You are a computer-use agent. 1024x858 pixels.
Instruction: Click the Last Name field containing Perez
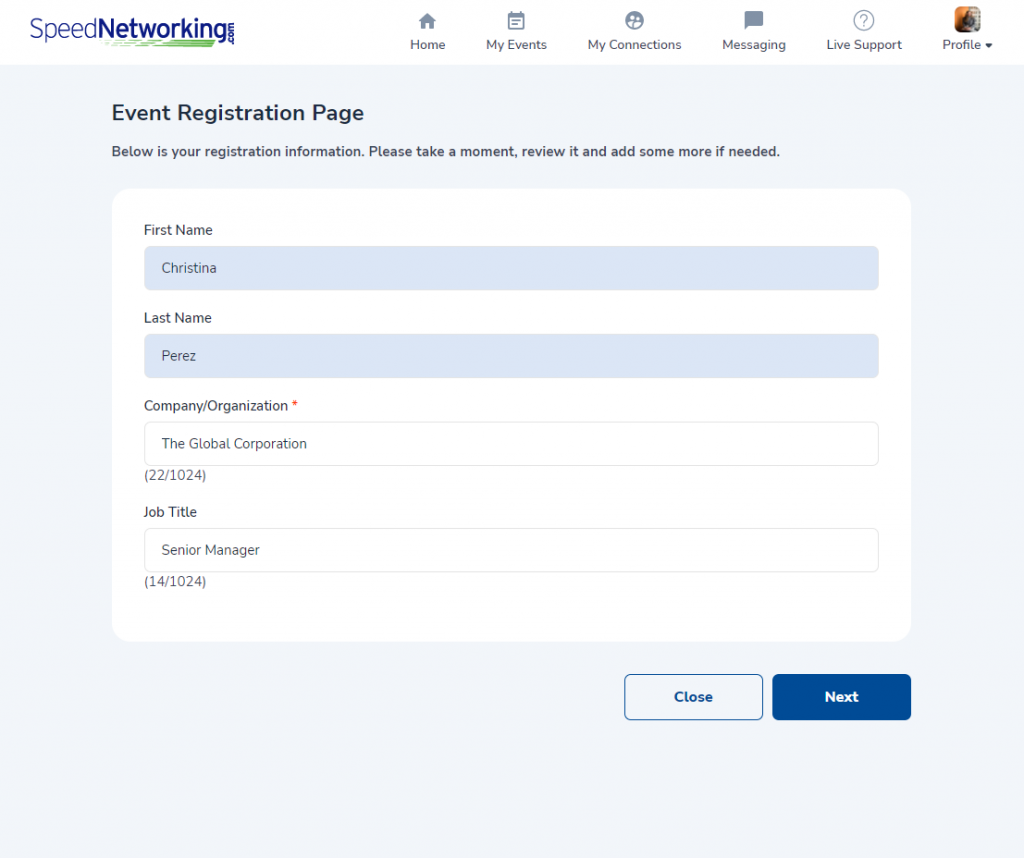point(511,356)
